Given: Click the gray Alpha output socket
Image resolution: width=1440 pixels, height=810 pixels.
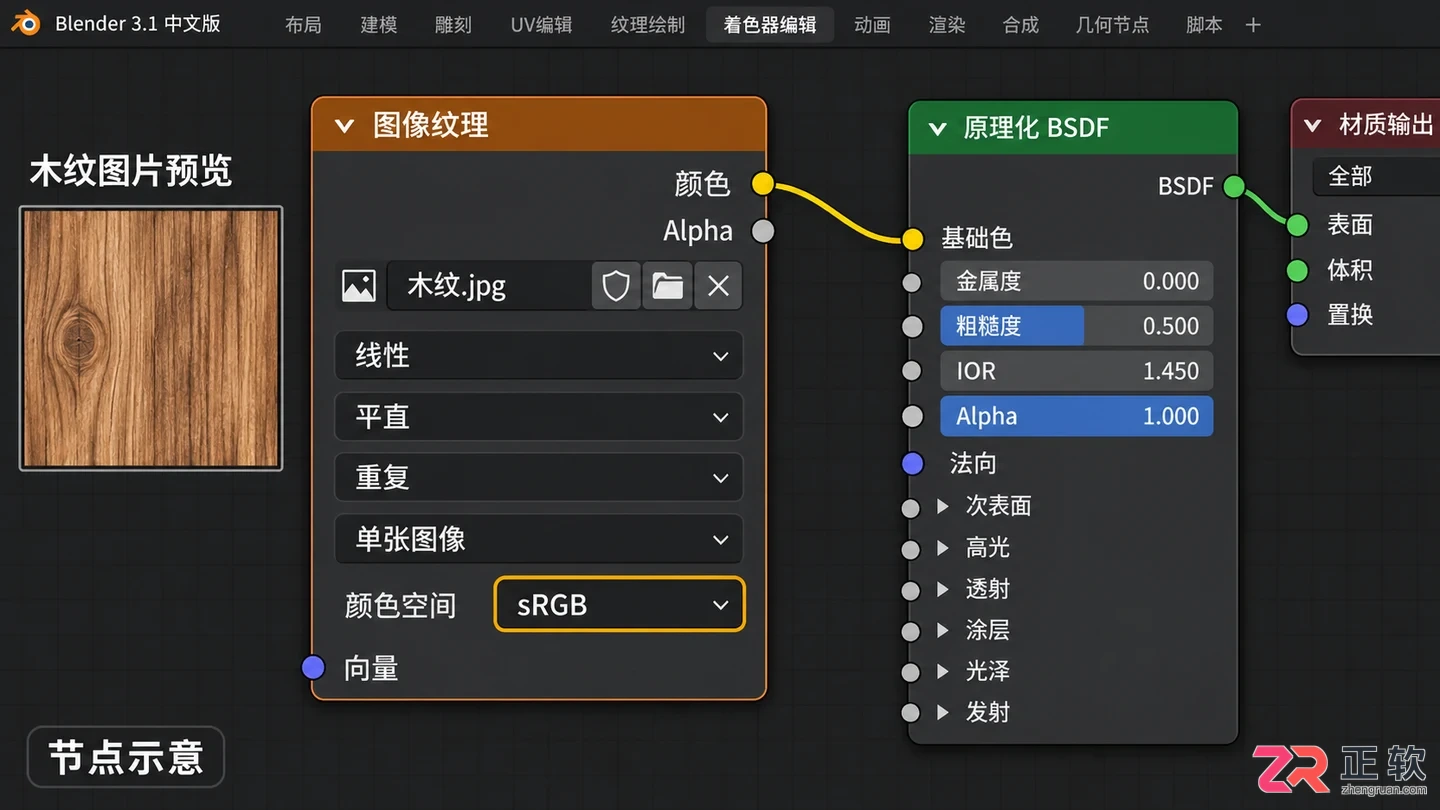Looking at the screenshot, I should [762, 231].
